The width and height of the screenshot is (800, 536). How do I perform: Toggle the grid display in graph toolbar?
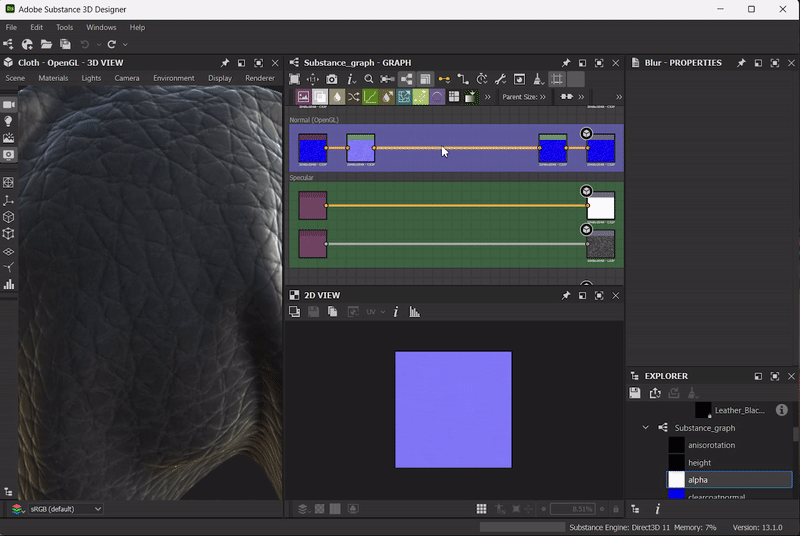point(557,79)
